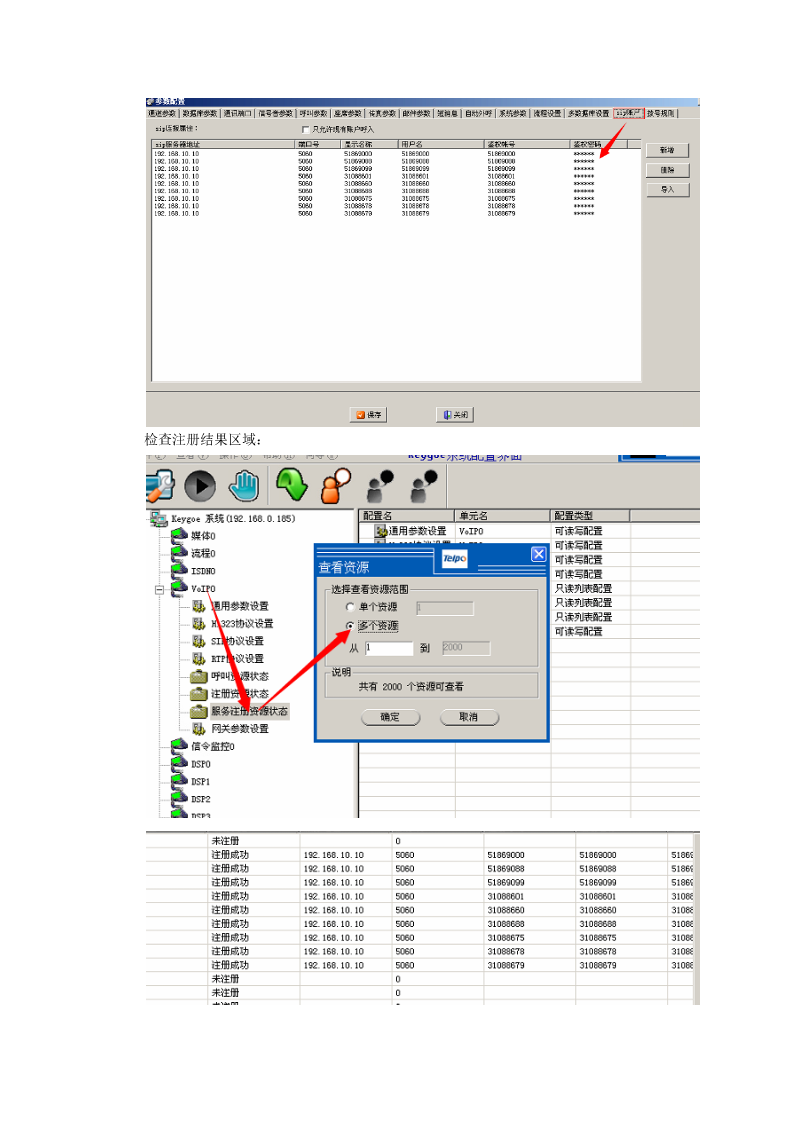Viewport: 794px width, 1123px height.
Task: Open the 呼叫参数 tab
Action: coord(314,113)
